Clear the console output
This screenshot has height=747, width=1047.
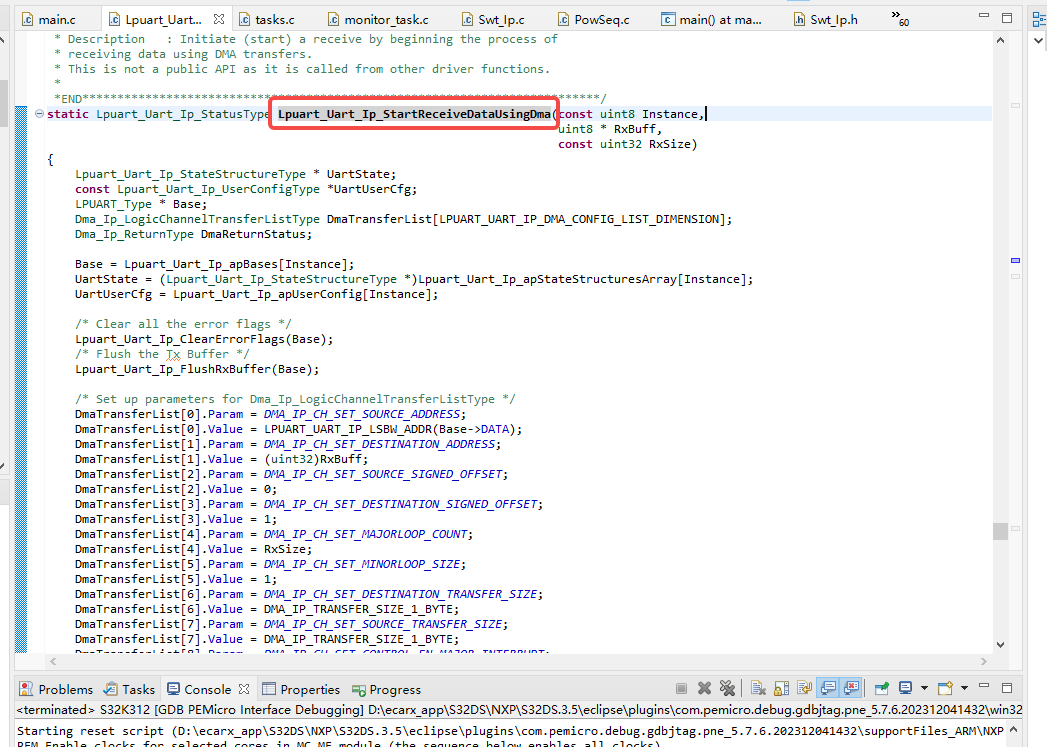[x=758, y=688]
